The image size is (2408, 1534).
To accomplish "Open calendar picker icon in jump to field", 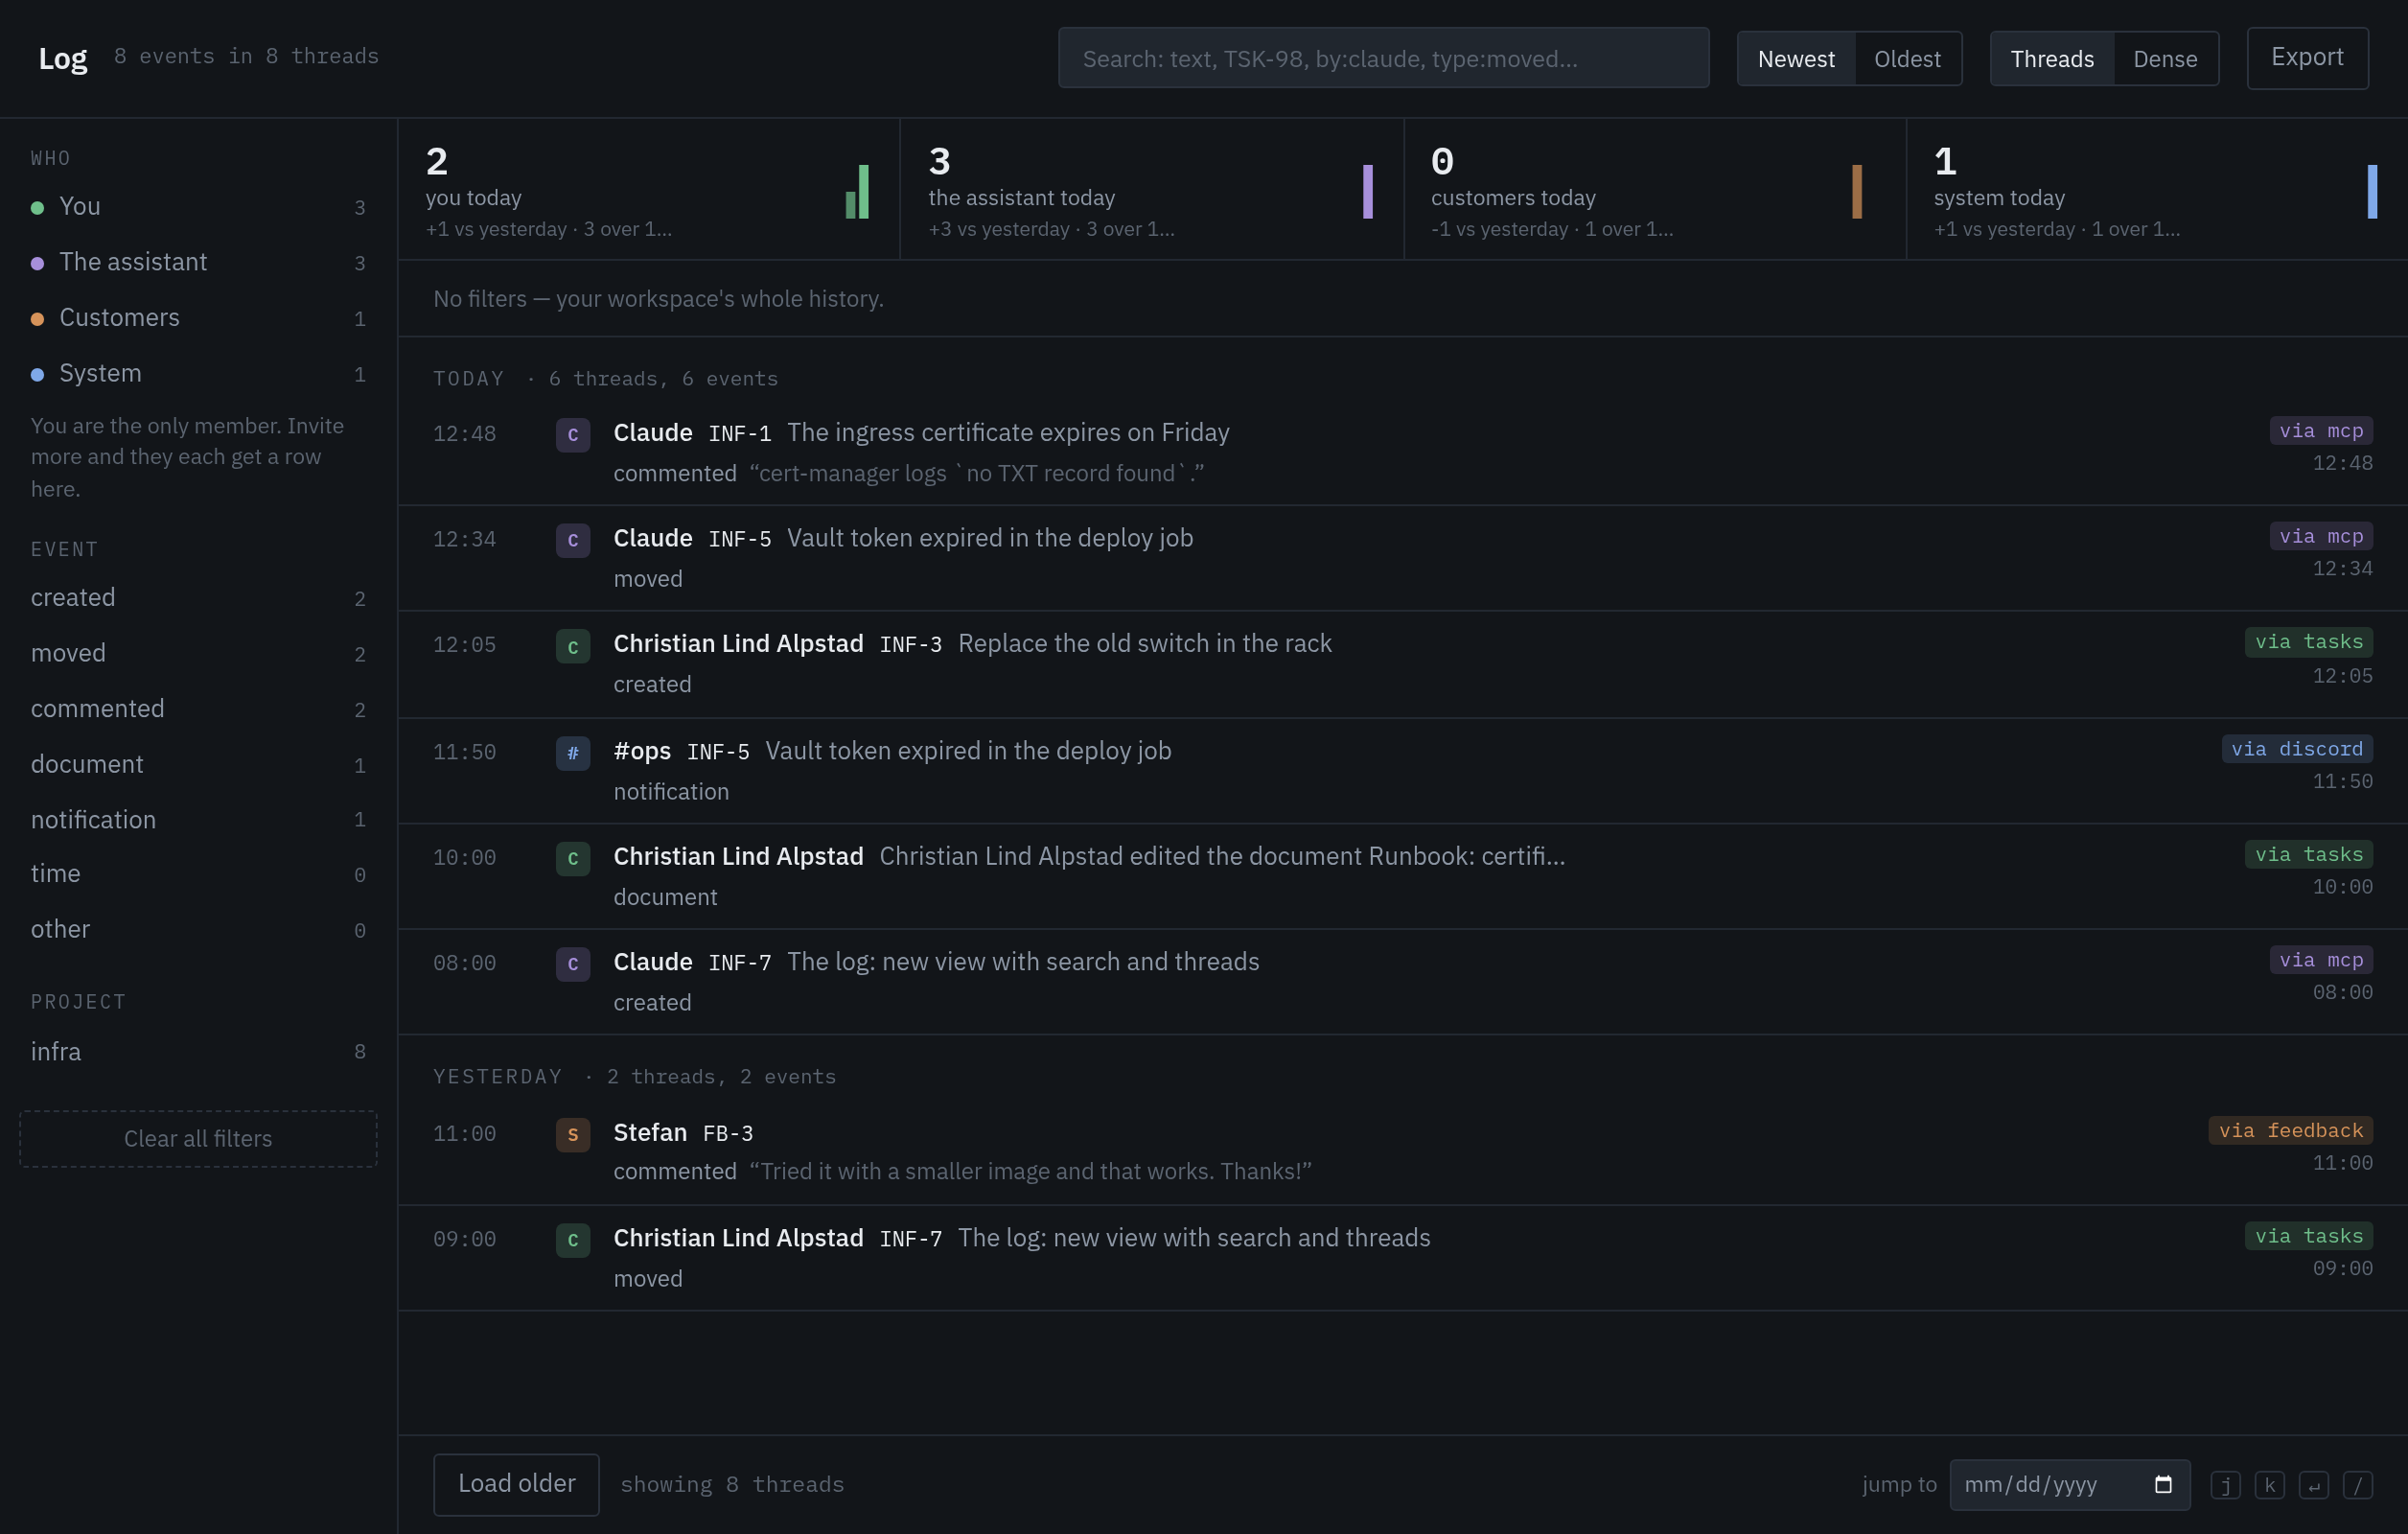I will point(2163,1484).
